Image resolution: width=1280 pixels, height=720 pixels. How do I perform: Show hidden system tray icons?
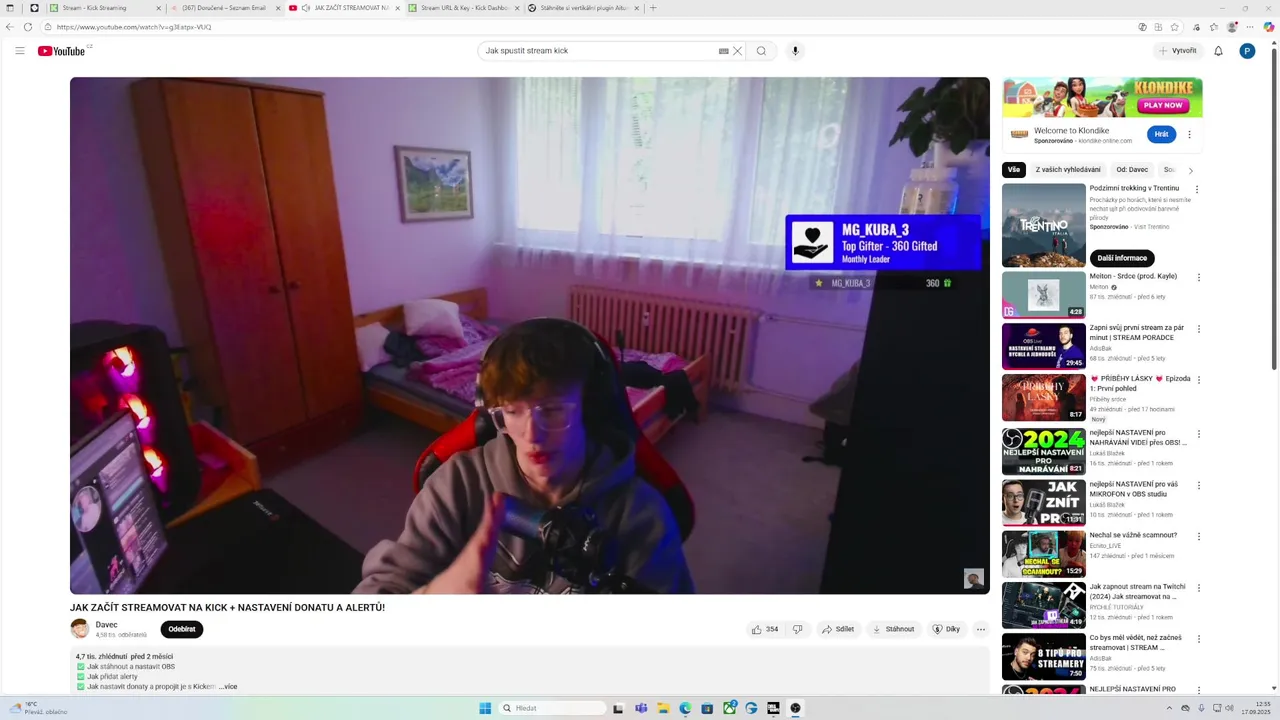pyautogui.click(x=1170, y=708)
